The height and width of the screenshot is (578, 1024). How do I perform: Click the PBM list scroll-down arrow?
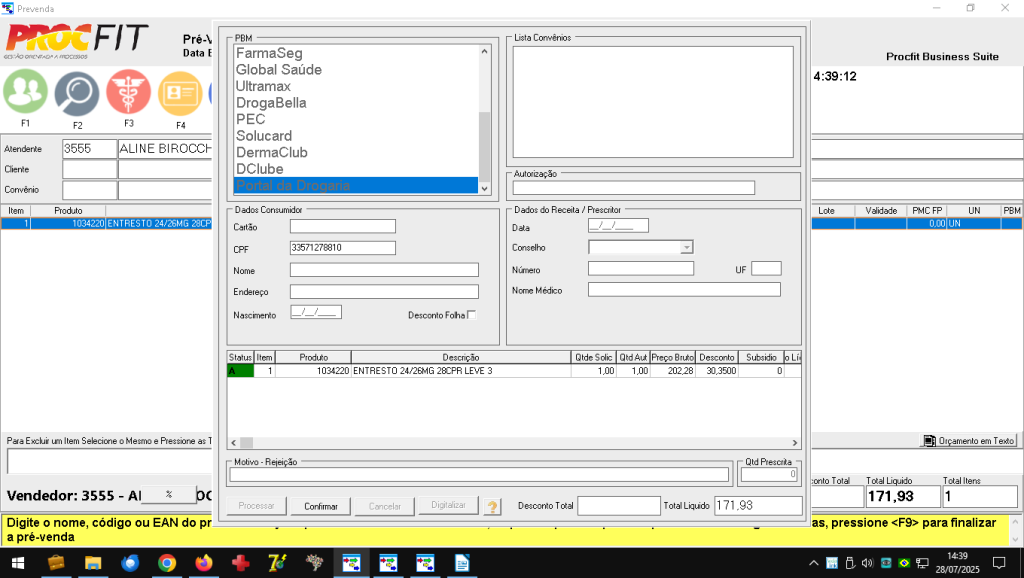[x=485, y=187]
